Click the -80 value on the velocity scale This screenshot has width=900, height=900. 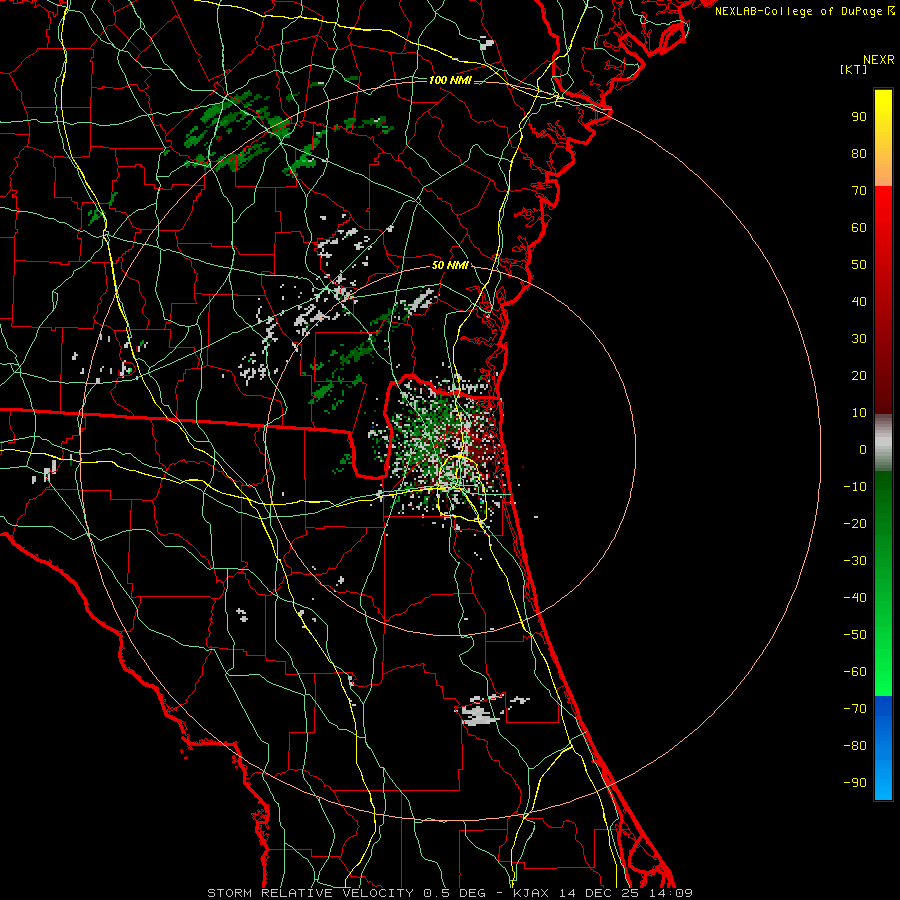[x=855, y=746]
